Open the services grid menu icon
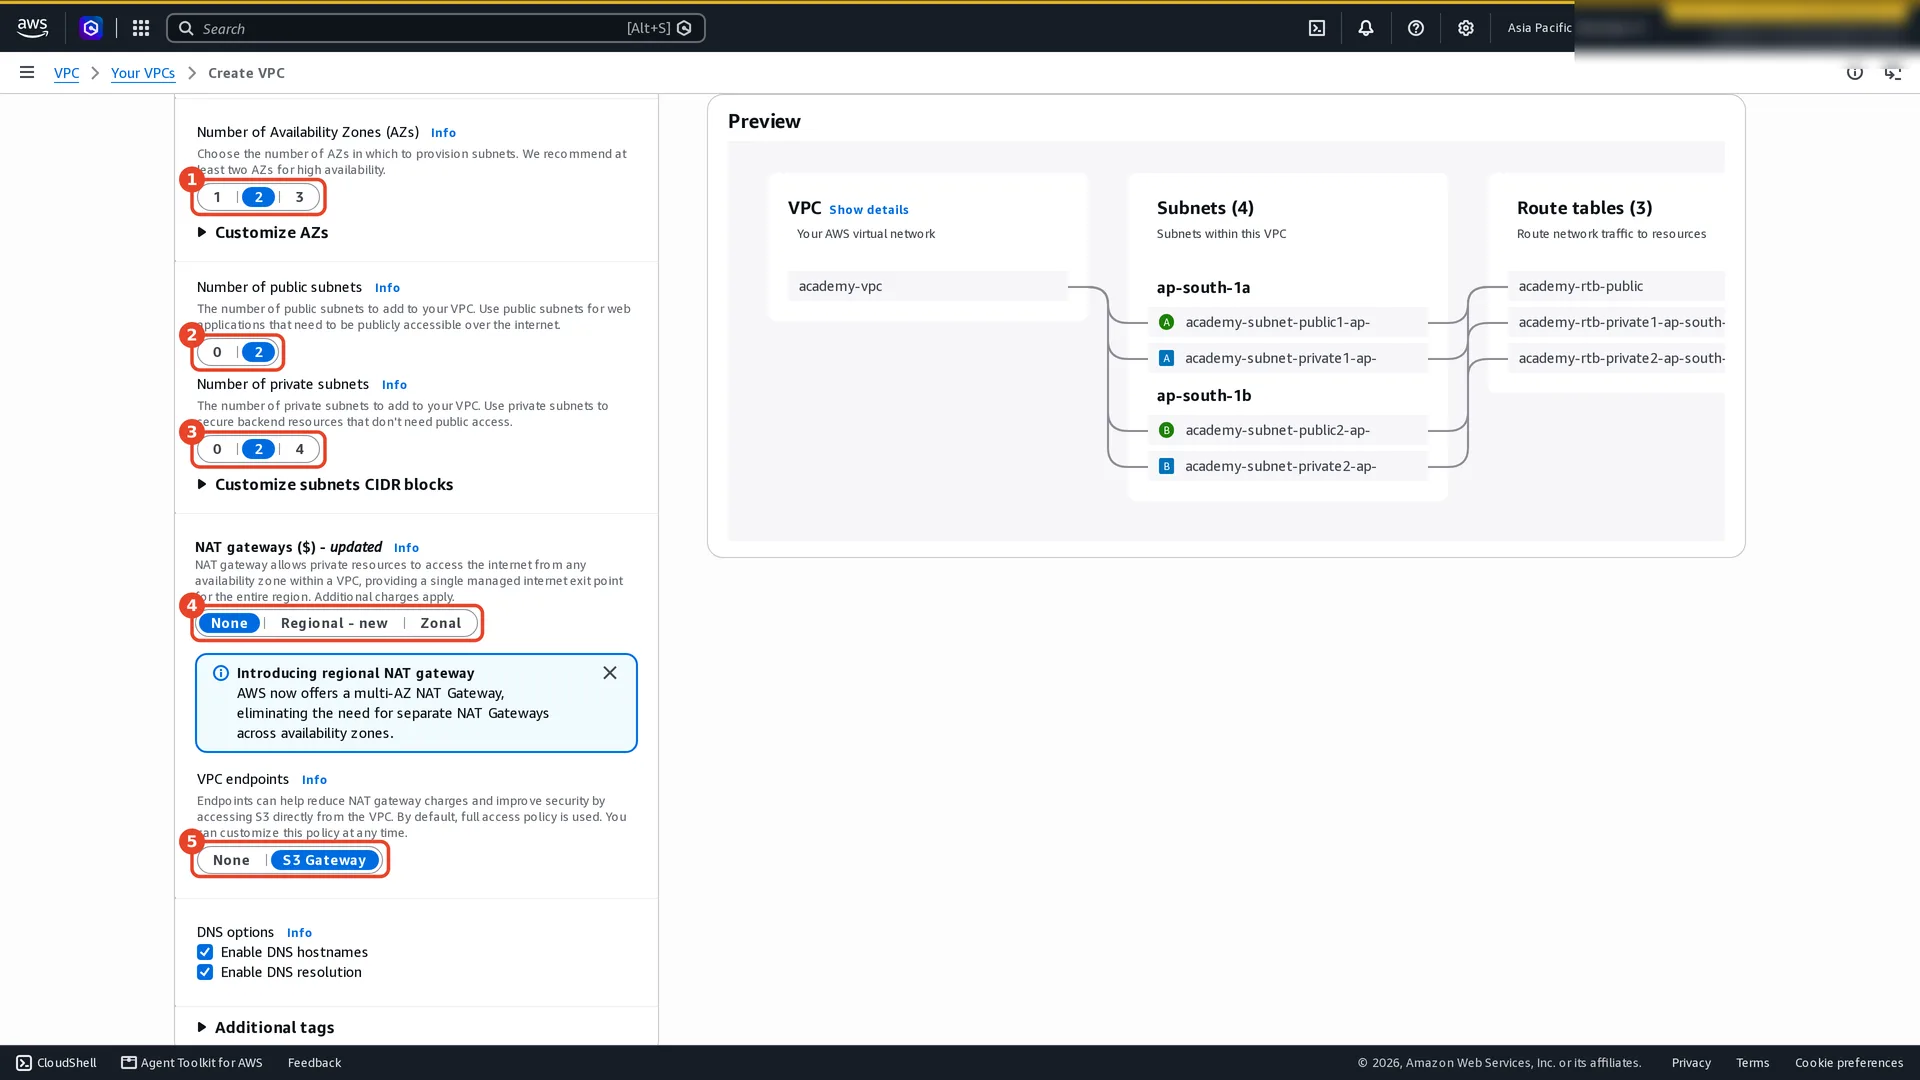This screenshot has height=1080, width=1920. tap(141, 28)
